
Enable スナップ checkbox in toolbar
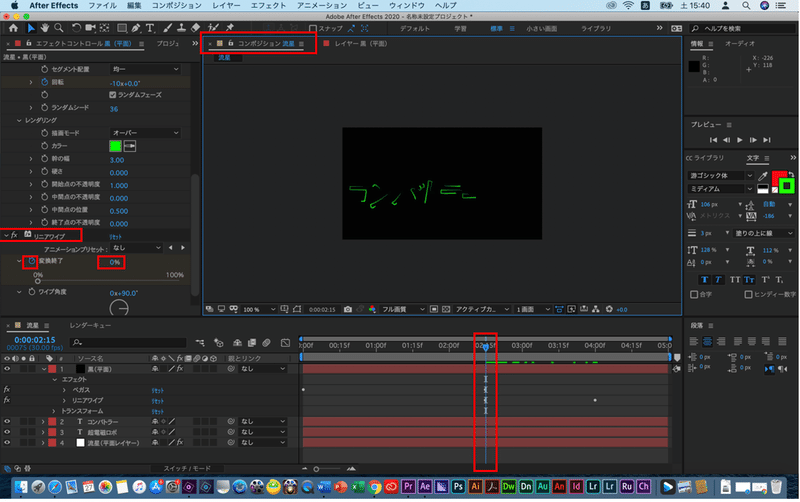coord(313,29)
